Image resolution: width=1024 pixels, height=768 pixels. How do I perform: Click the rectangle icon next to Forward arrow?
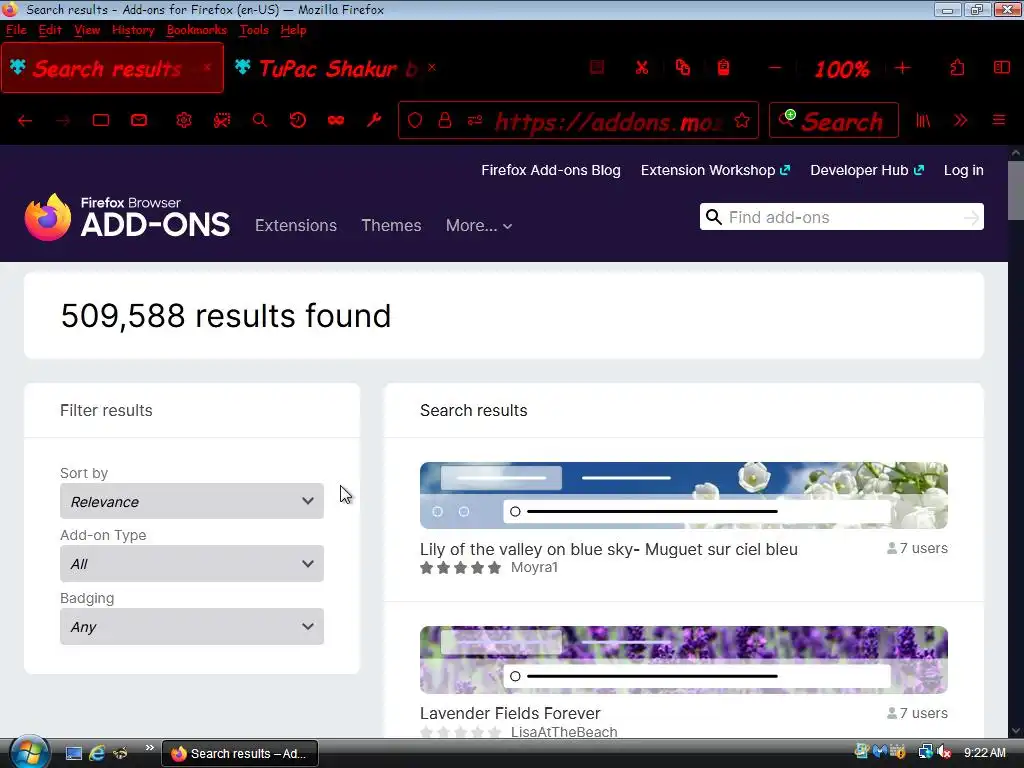point(101,120)
